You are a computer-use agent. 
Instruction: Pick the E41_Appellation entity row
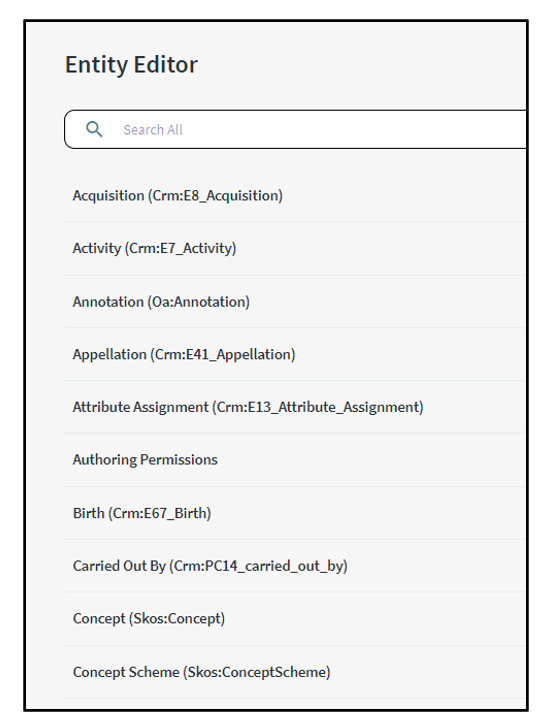pos(296,354)
